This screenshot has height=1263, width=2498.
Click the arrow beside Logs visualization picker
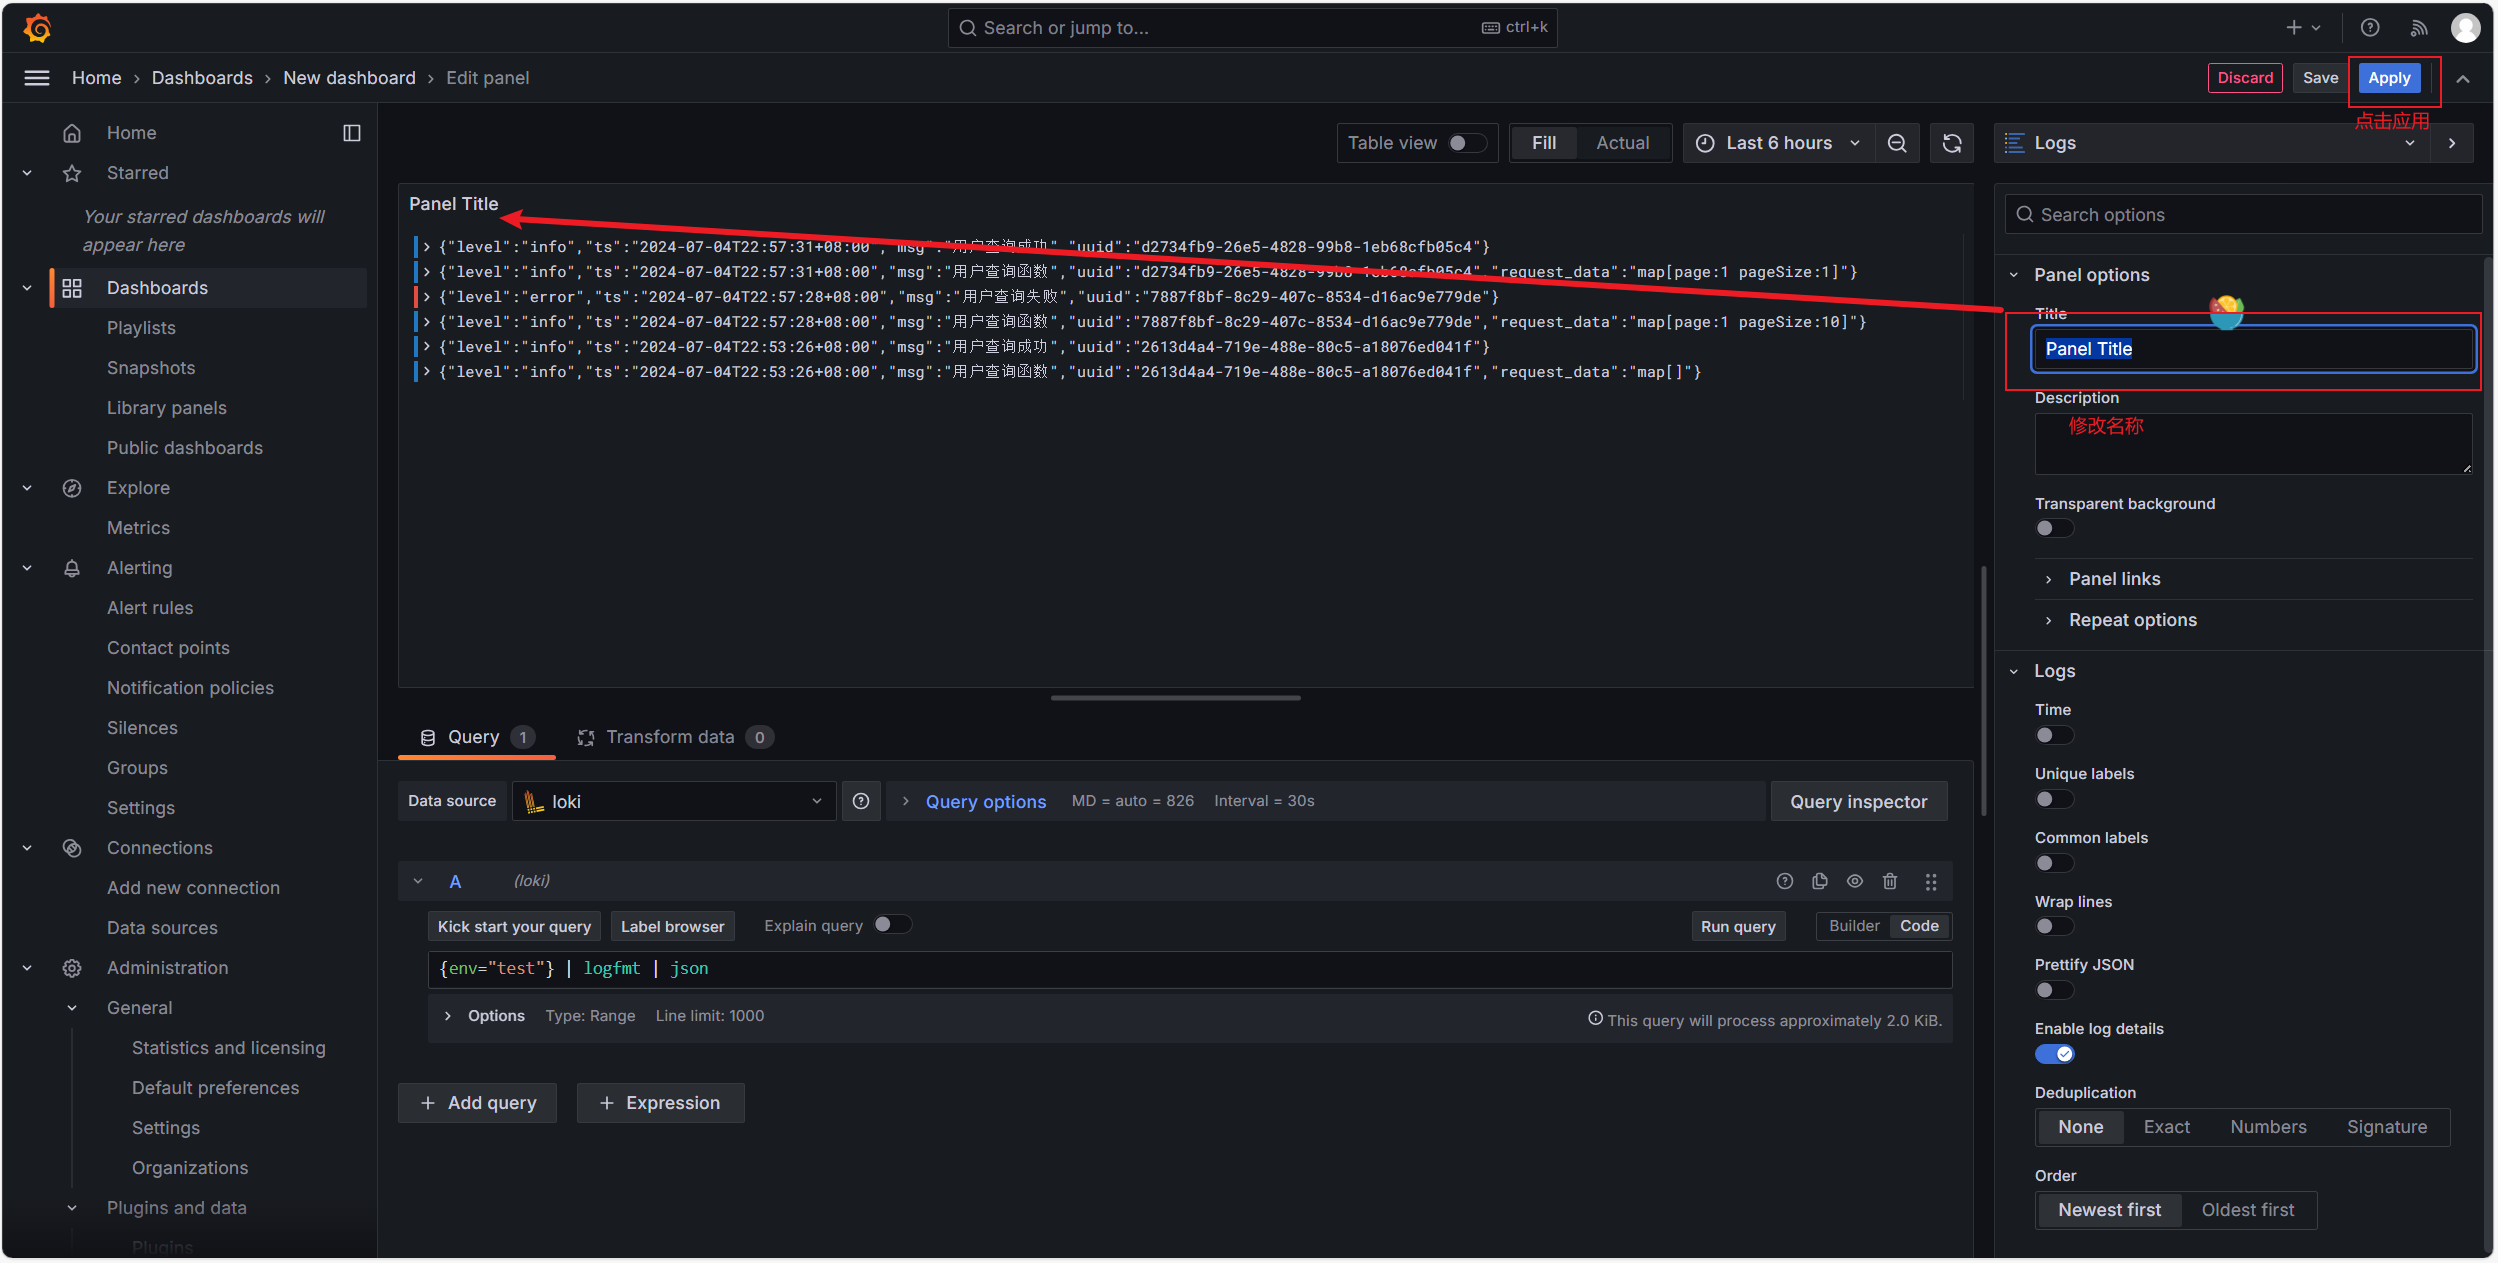pyautogui.click(x=2452, y=143)
